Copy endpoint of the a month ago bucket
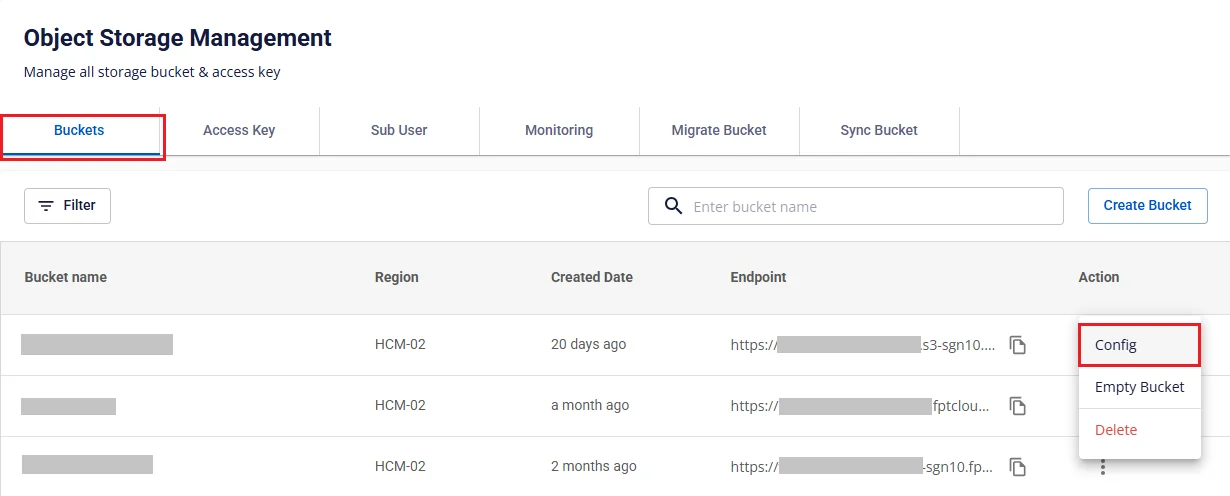This screenshot has width=1230, height=496. click(x=1018, y=406)
